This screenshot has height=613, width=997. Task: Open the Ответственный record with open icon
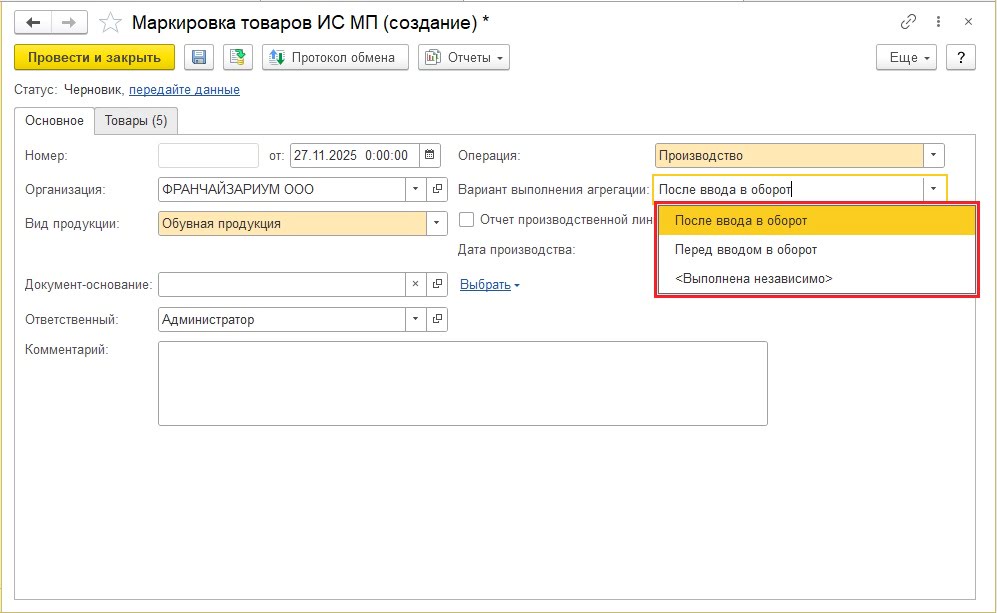(438, 320)
